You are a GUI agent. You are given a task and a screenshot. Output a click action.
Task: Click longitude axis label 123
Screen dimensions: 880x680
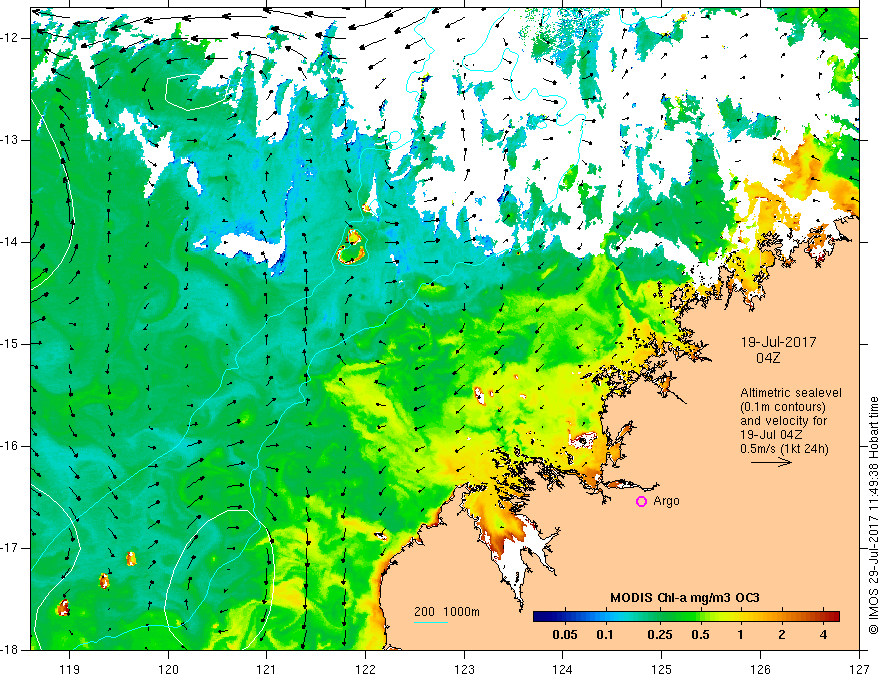(464, 669)
